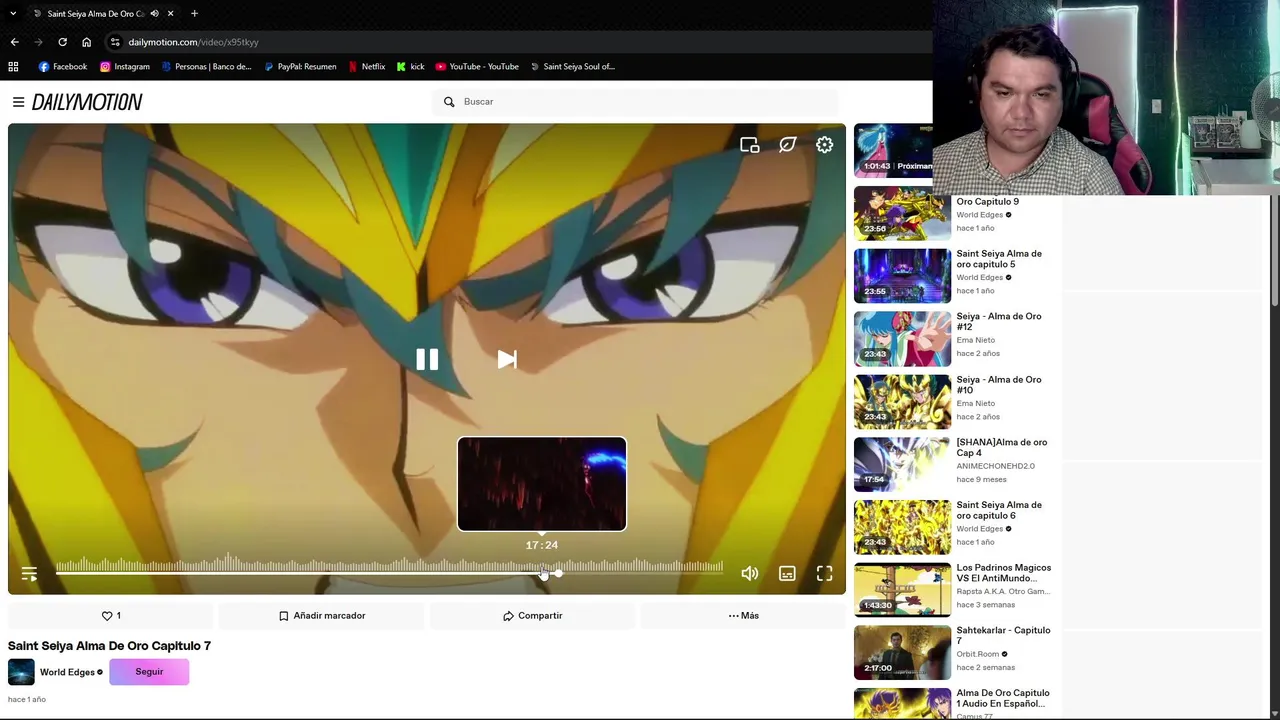Viewport: 1280px width, 720px height.
Task: Click the 17:54 duration thumbnail
Action: (x=902, y=464)
